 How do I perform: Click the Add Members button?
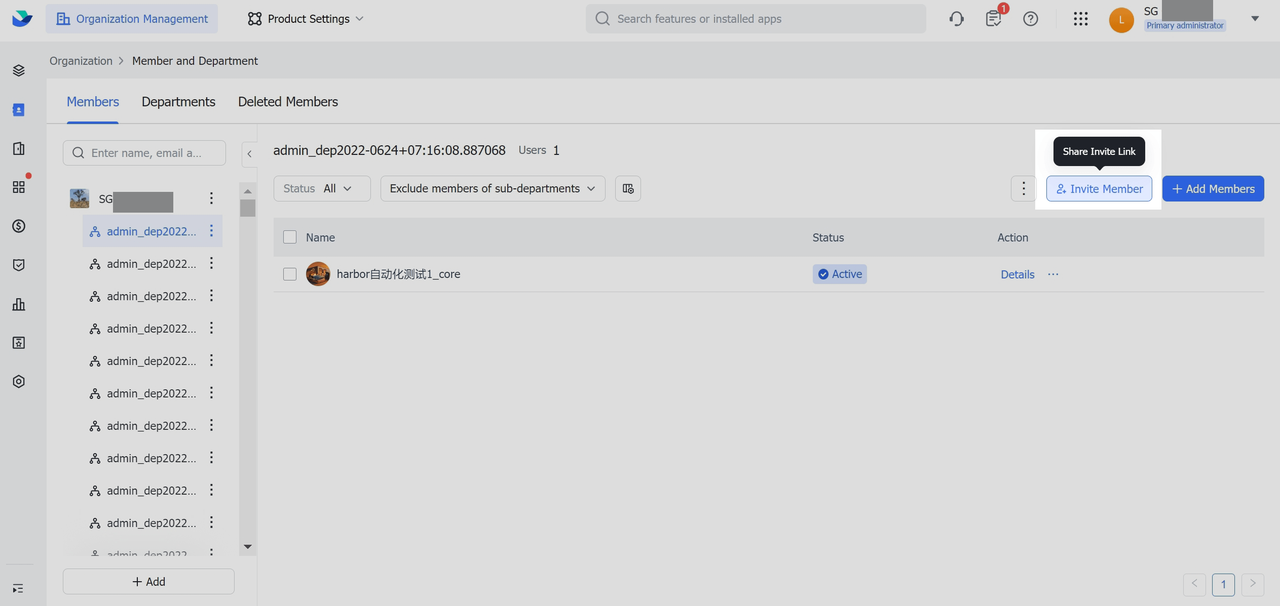(x=1212, y=188)
